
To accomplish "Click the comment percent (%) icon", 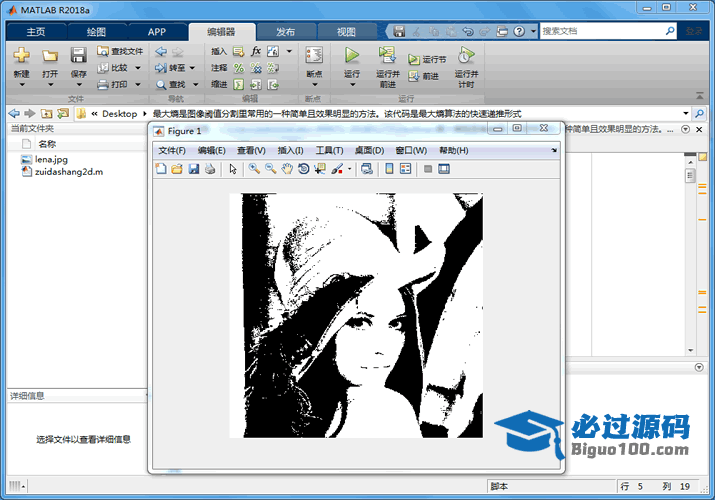I will tap(238, 68).
